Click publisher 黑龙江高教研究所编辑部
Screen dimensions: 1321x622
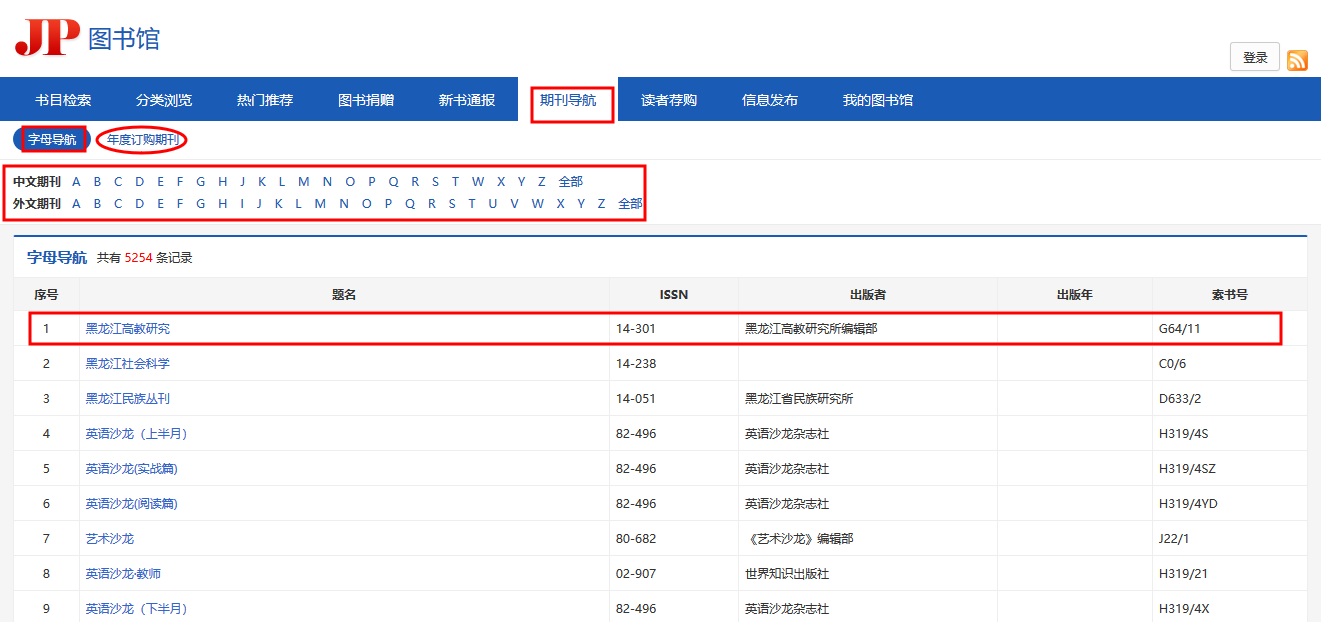tap(811, 329)
